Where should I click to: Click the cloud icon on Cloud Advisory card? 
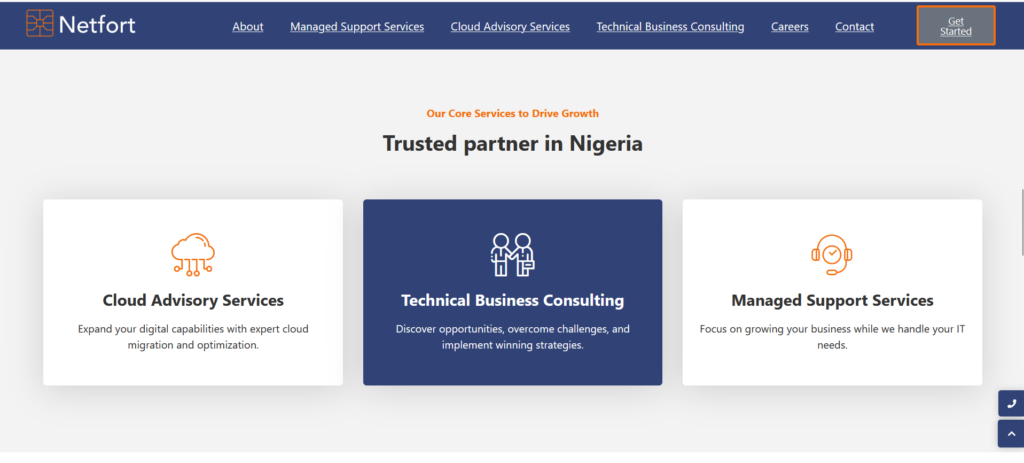click(x=193, y=254)
